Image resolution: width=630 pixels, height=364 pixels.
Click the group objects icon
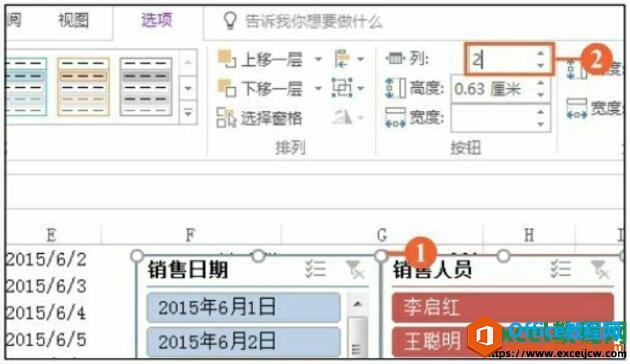coord(341,88)
